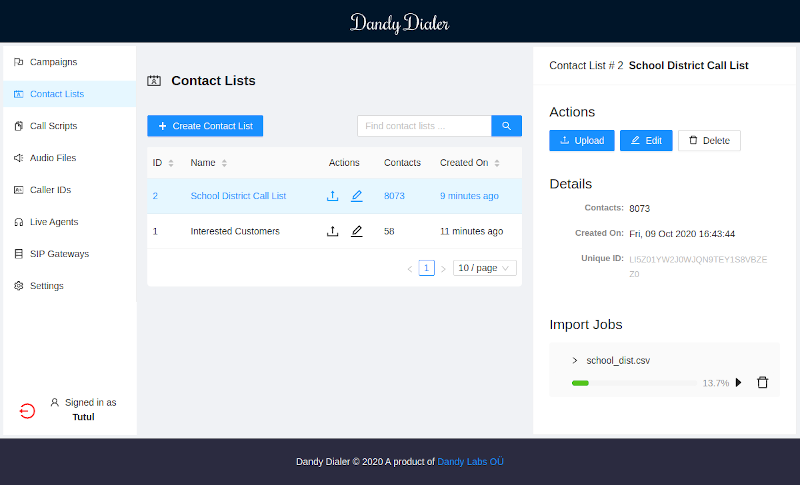Click the magnifier search button
Image resolution: width=800 pixels, height=485 pixels.
pyautogui.click(x=506, y=126)
